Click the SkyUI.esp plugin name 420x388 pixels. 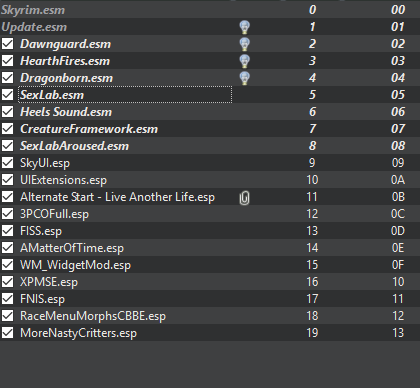[x=45, y=163]
